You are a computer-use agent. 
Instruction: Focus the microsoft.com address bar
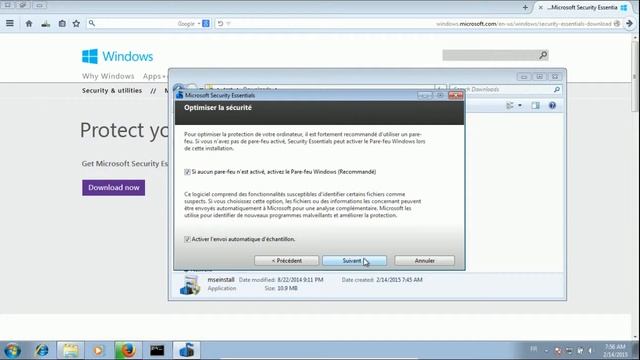[x=524, y=24]
